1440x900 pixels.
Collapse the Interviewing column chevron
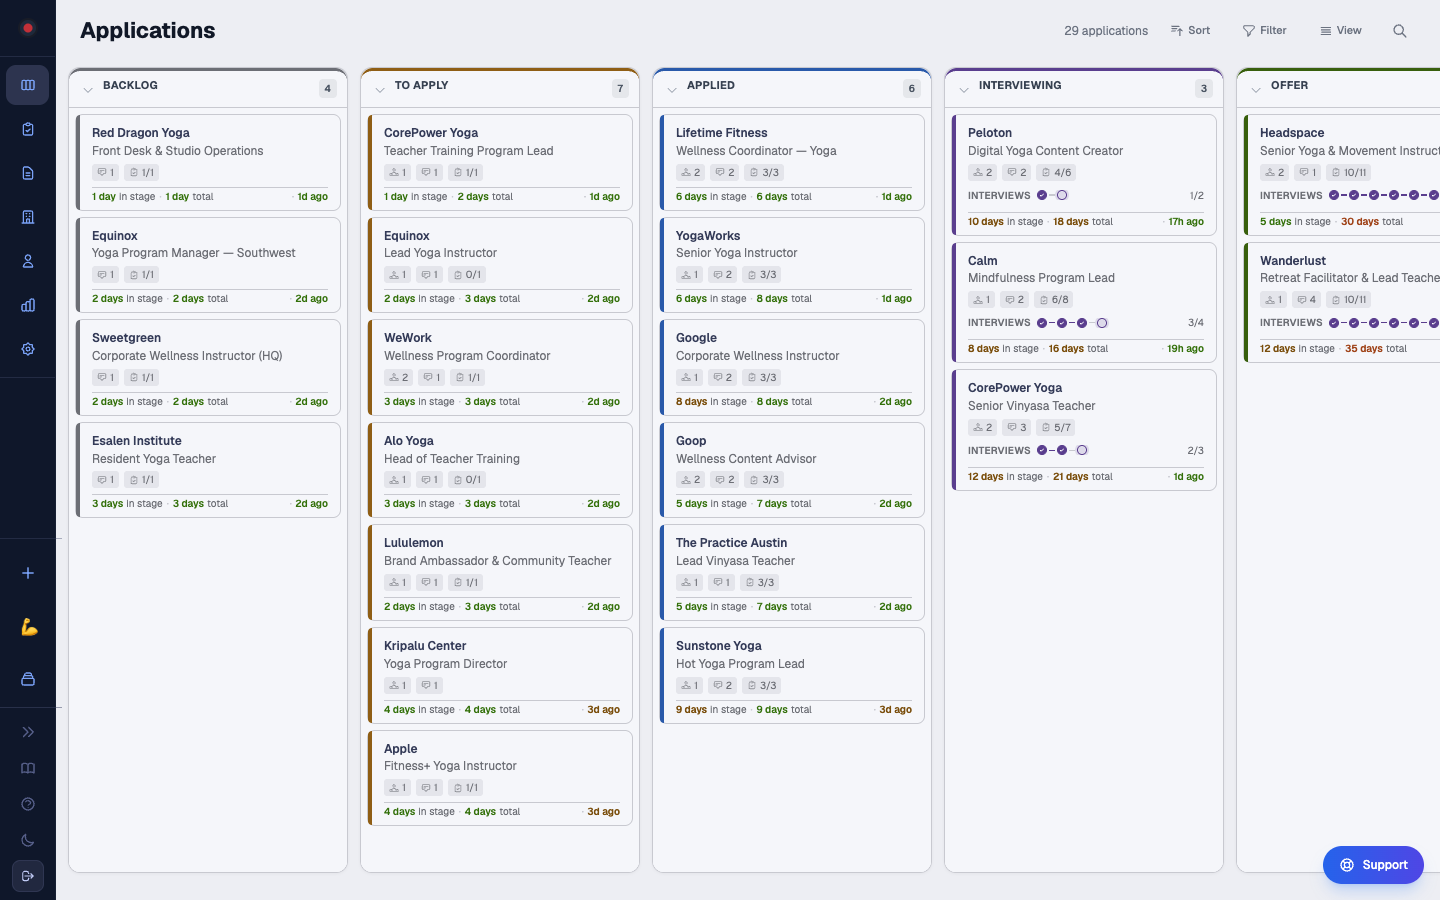click(964, 90)
